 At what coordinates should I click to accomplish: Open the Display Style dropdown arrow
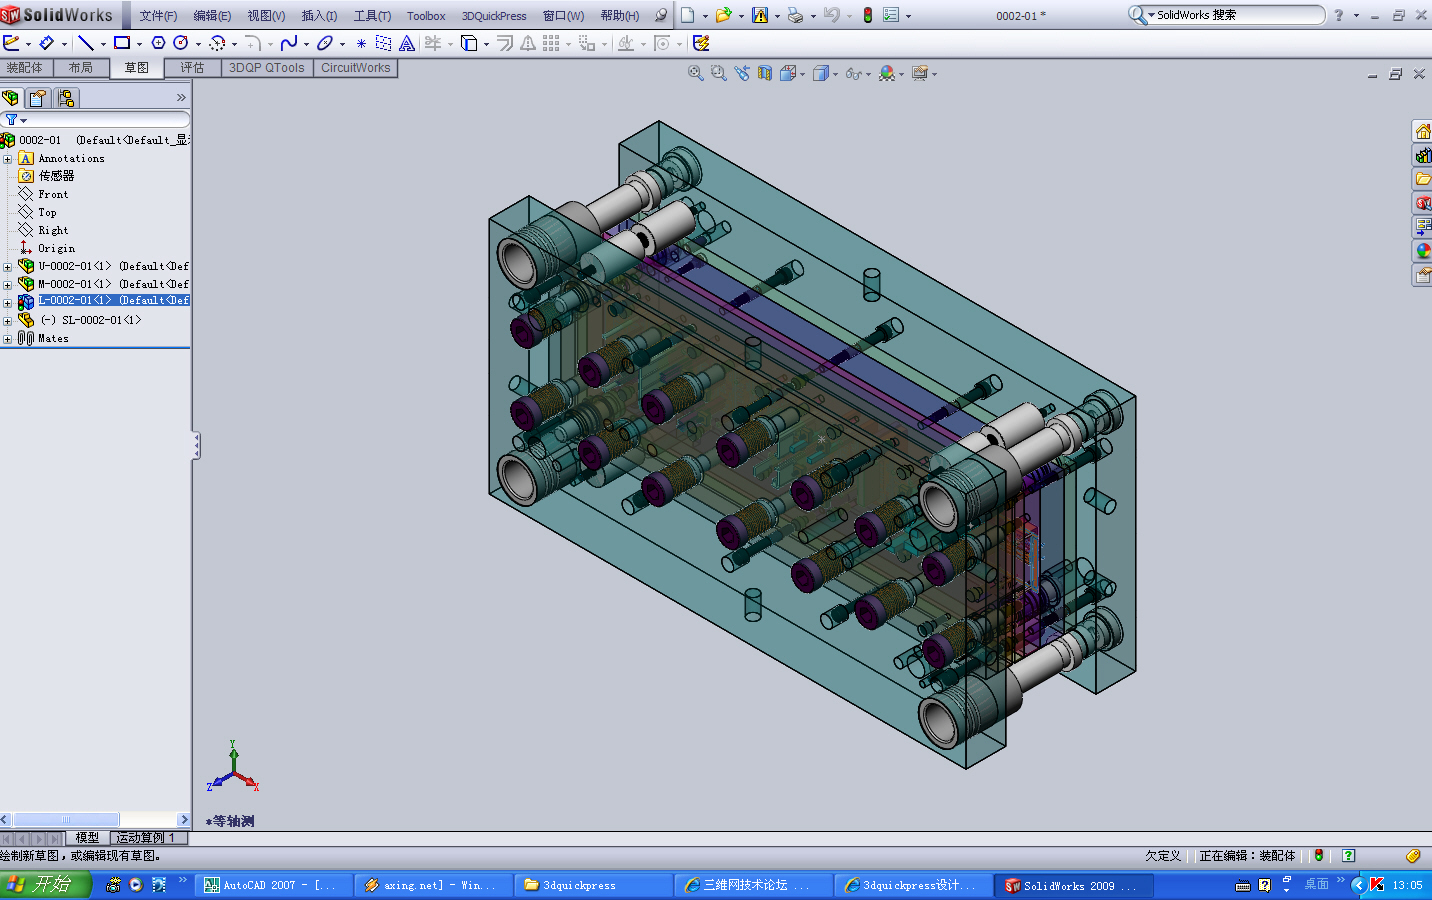(836, 74)
